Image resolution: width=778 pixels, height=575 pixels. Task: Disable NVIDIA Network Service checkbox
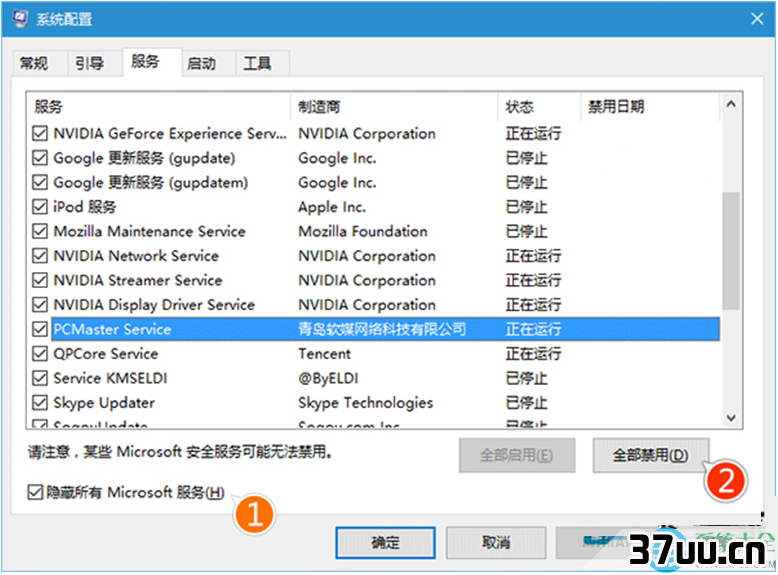click(40, 256)
